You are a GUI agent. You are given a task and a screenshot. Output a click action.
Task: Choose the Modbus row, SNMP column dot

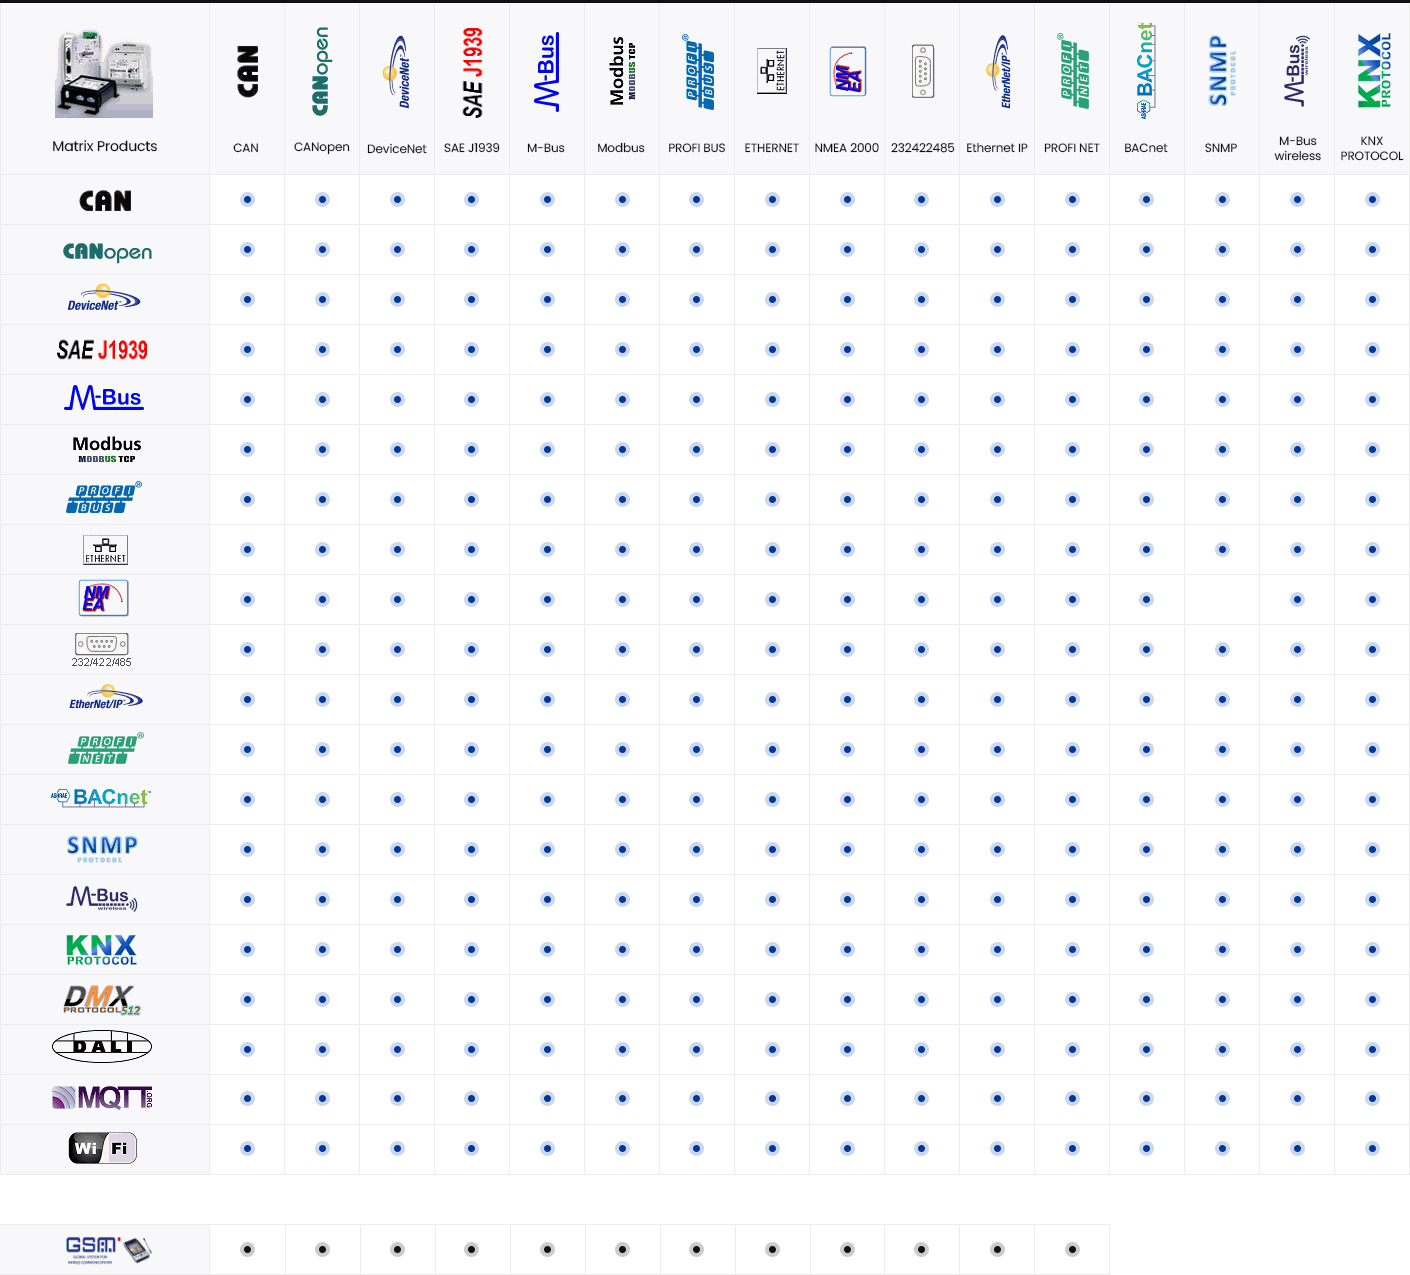pos(1222,450)
